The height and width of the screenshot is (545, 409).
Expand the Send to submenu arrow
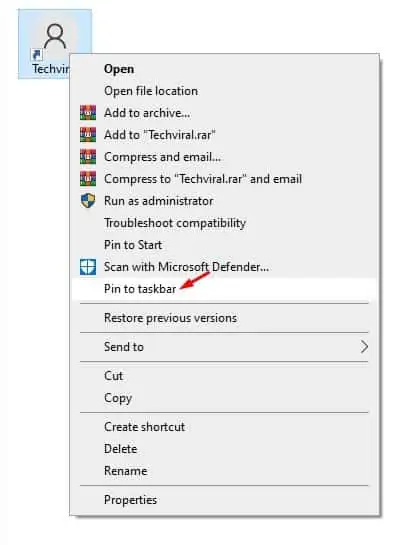pyautogui.click(x=364, y=347)
